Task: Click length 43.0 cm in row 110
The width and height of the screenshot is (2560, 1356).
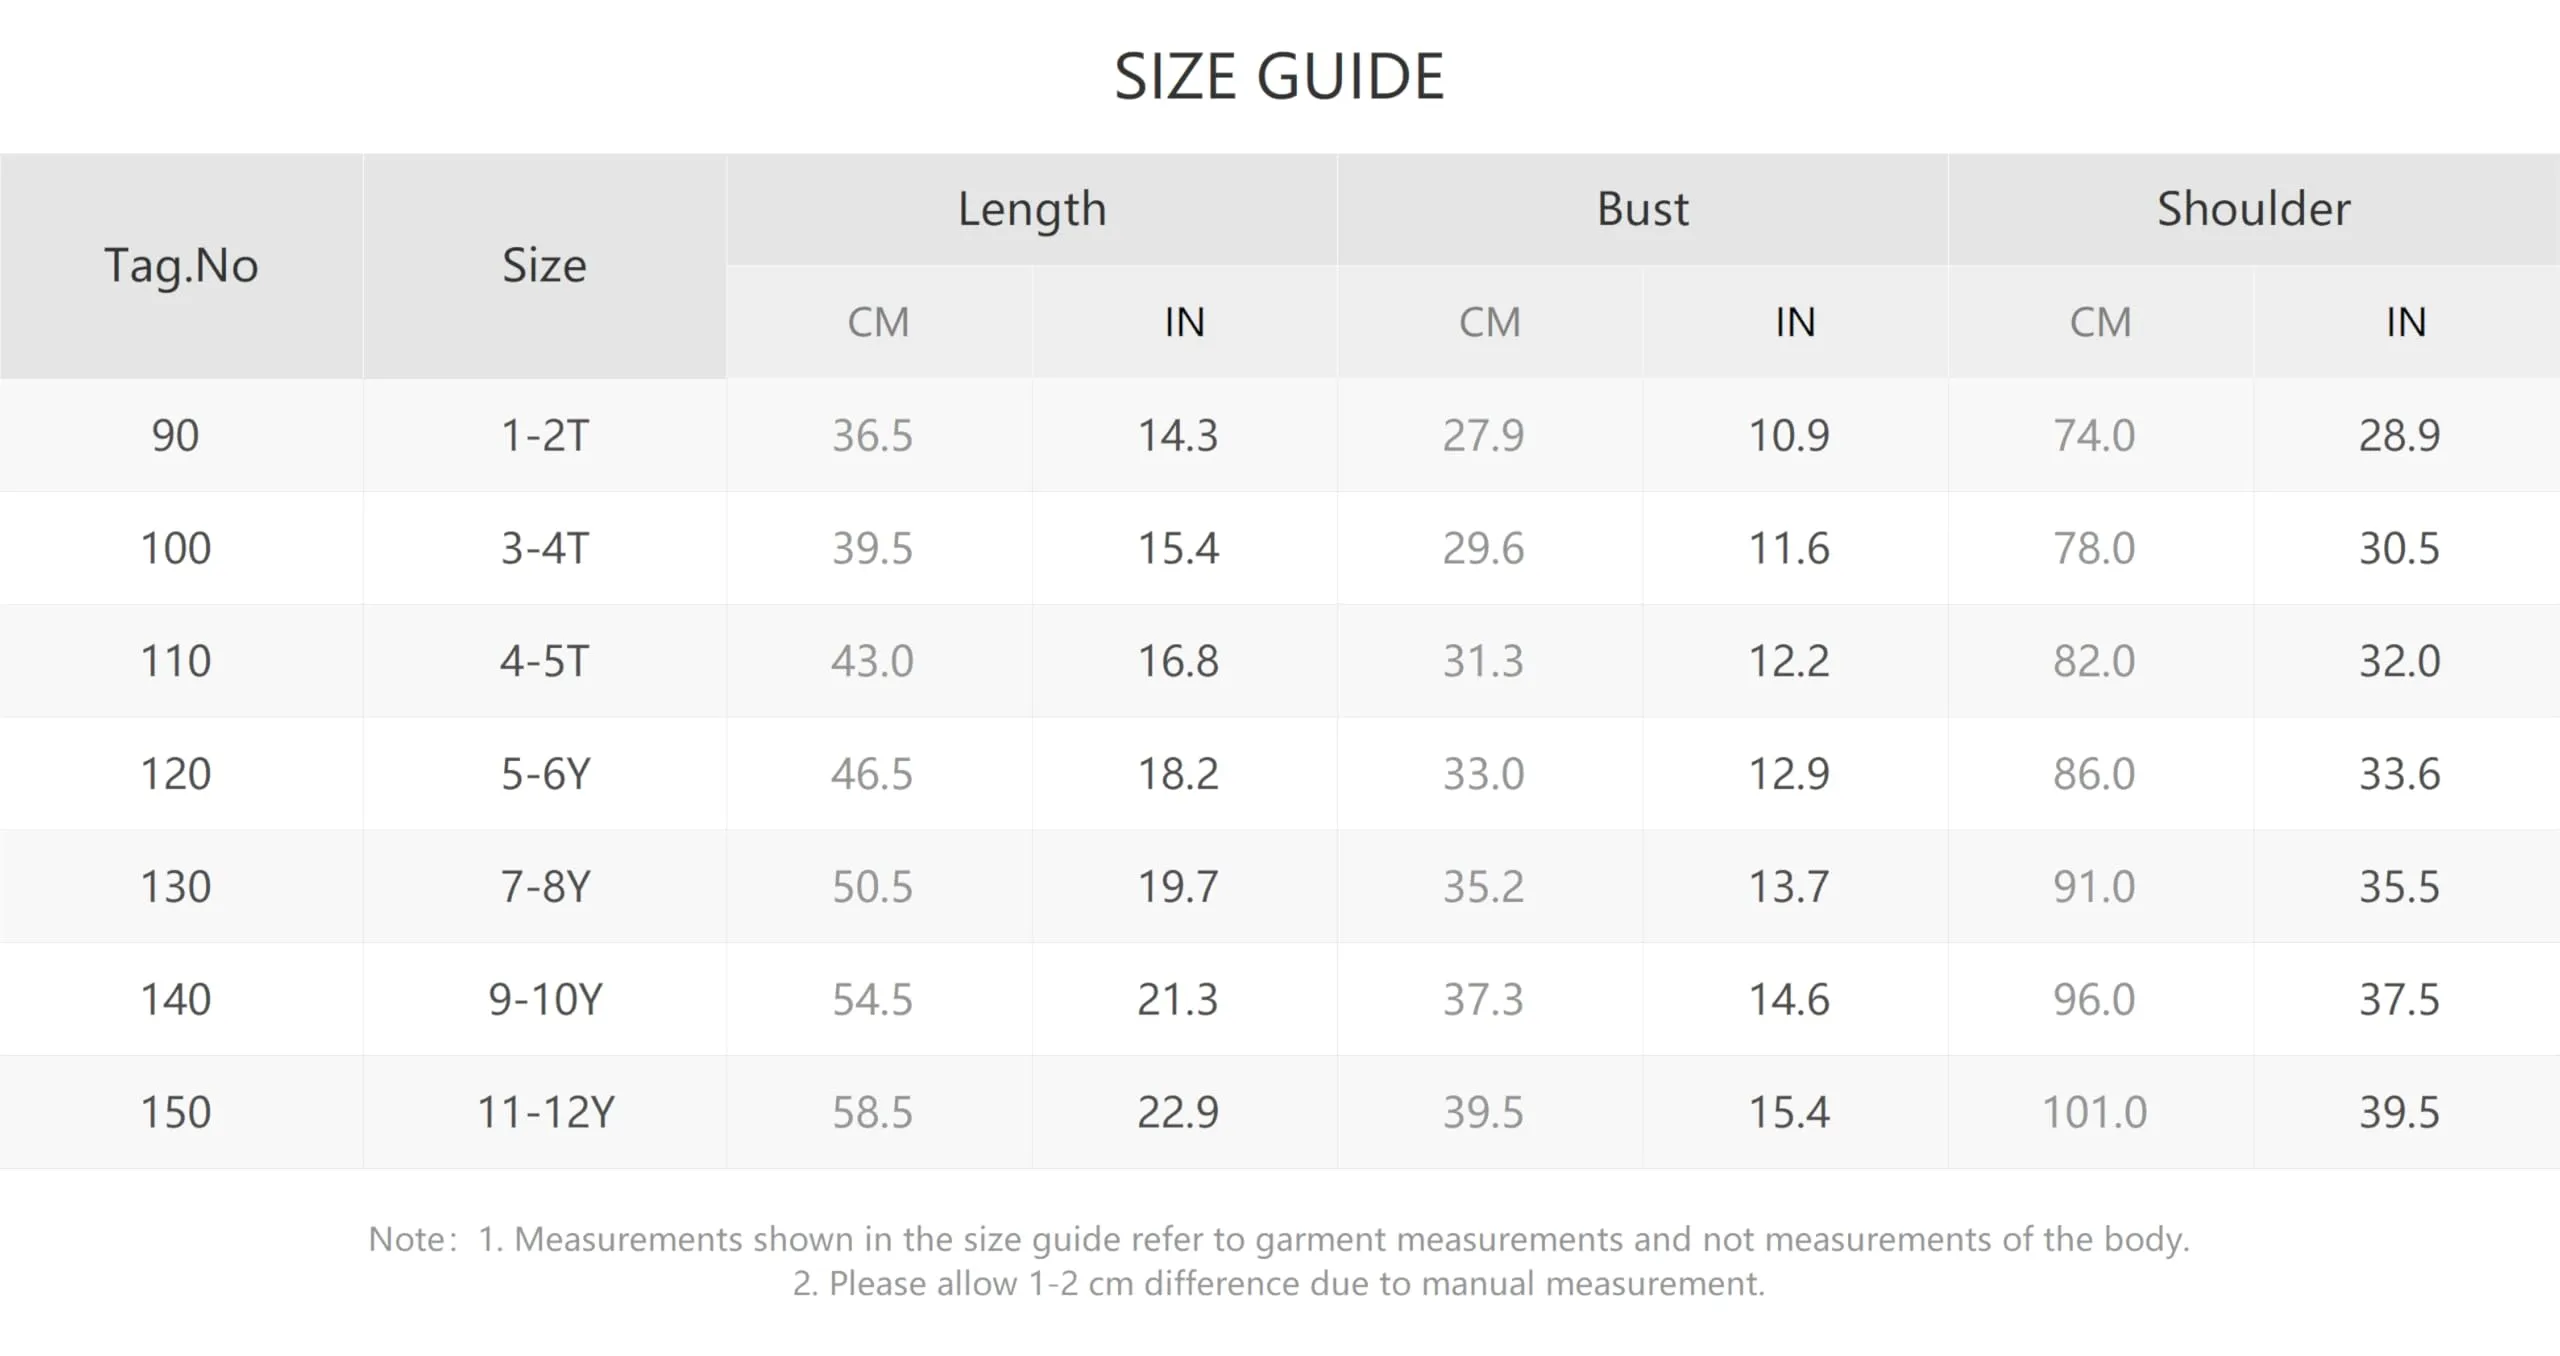Action: pyautogui.click(x=872, y=661)
